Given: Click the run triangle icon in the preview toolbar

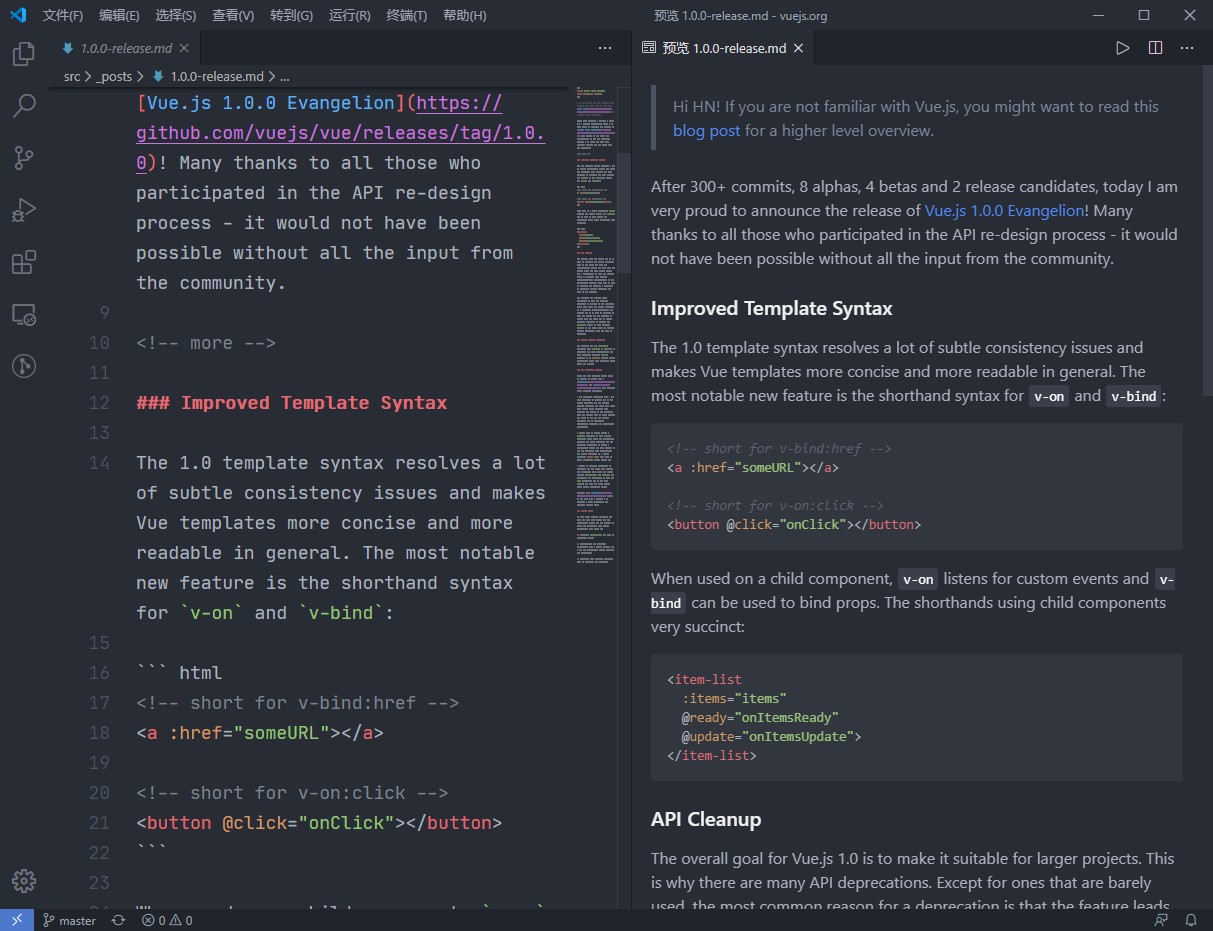Looking at the screenshot, I should coord(1123,48).
